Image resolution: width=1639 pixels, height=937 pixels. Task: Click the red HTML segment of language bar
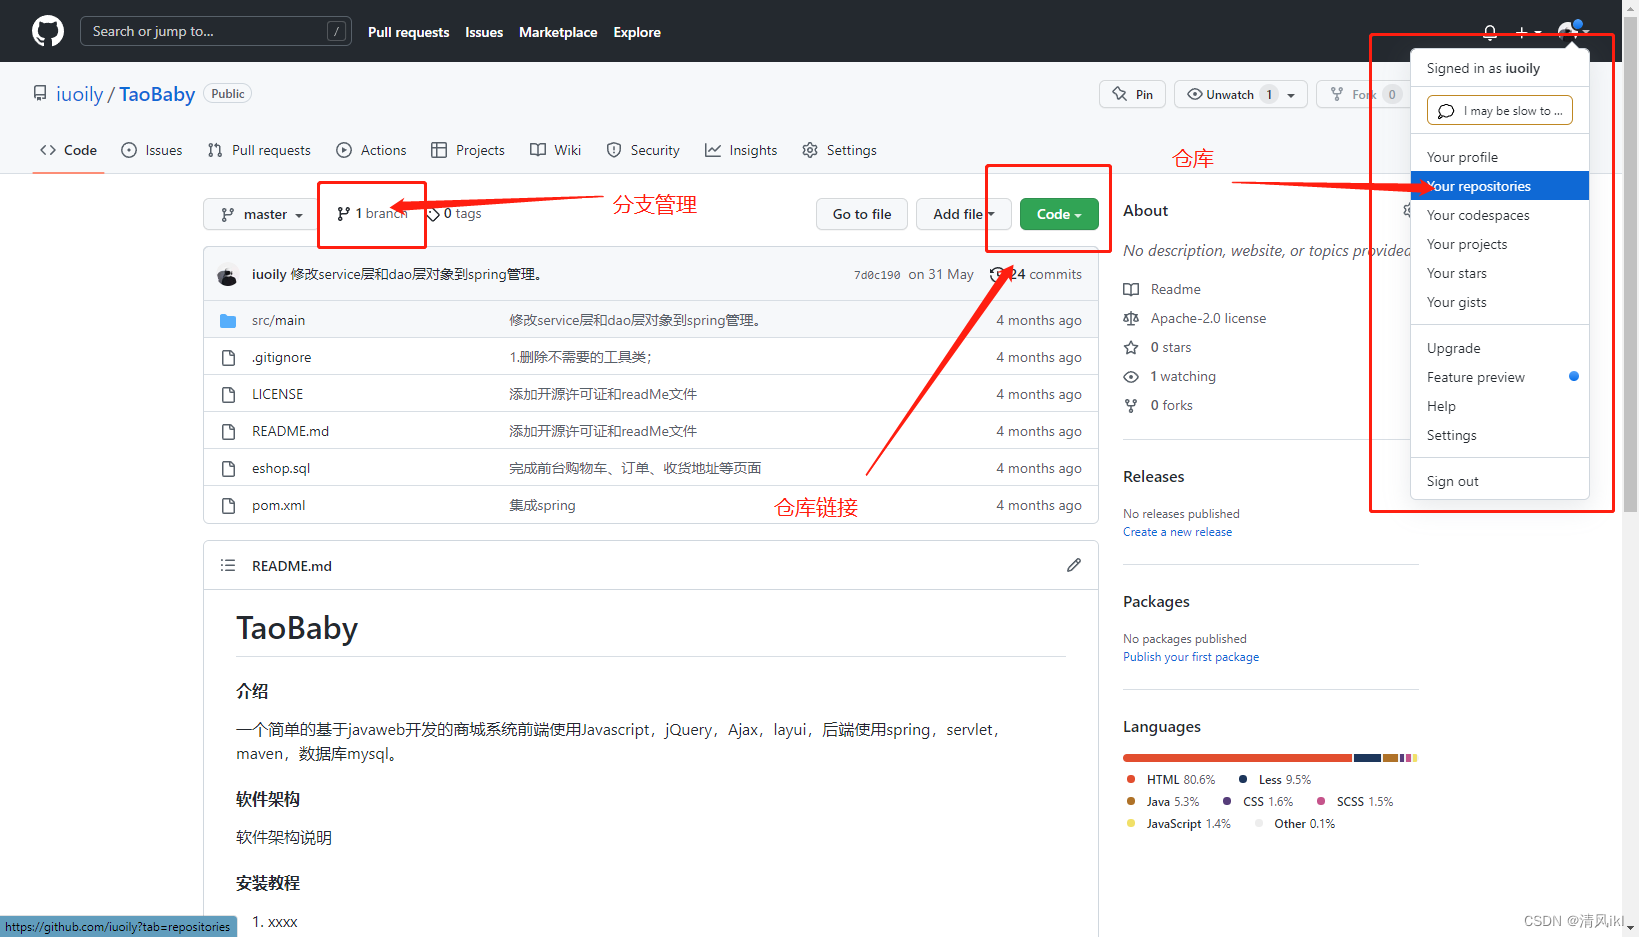coord(1237,758)
